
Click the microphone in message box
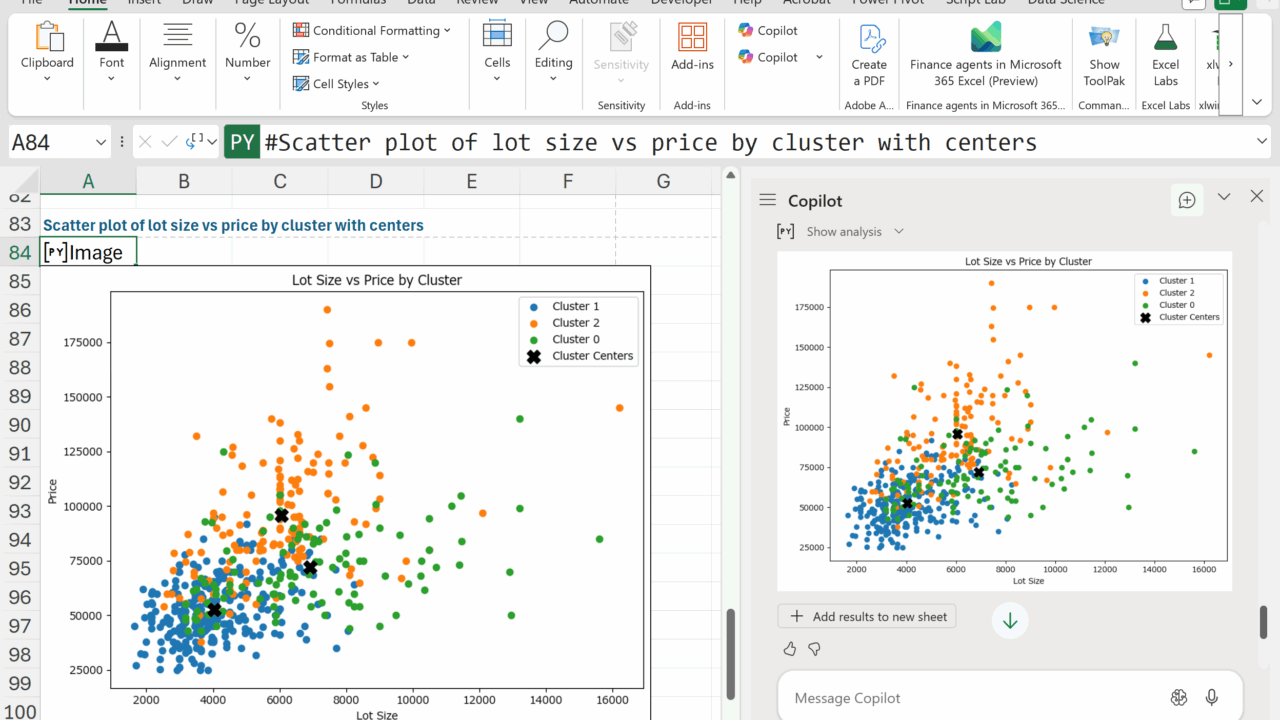(x=1212, y=698)
